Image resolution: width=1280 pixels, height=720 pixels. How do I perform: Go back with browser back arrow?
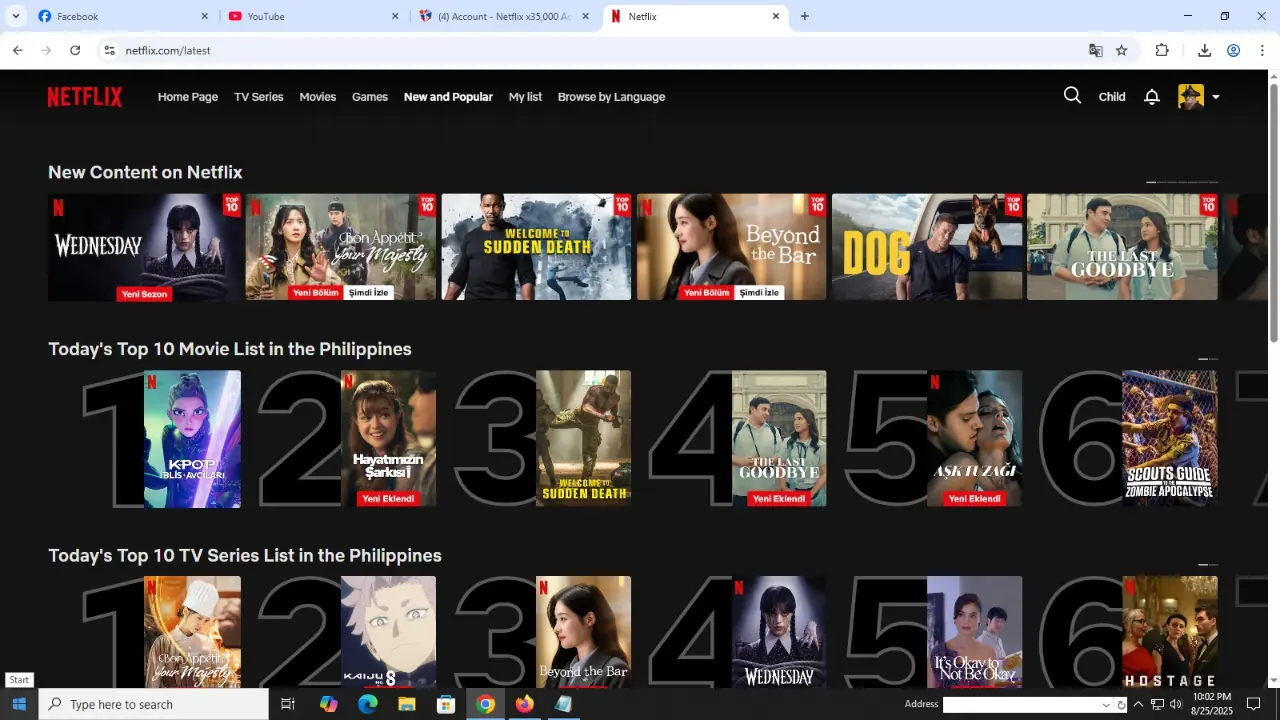point(17,50)
